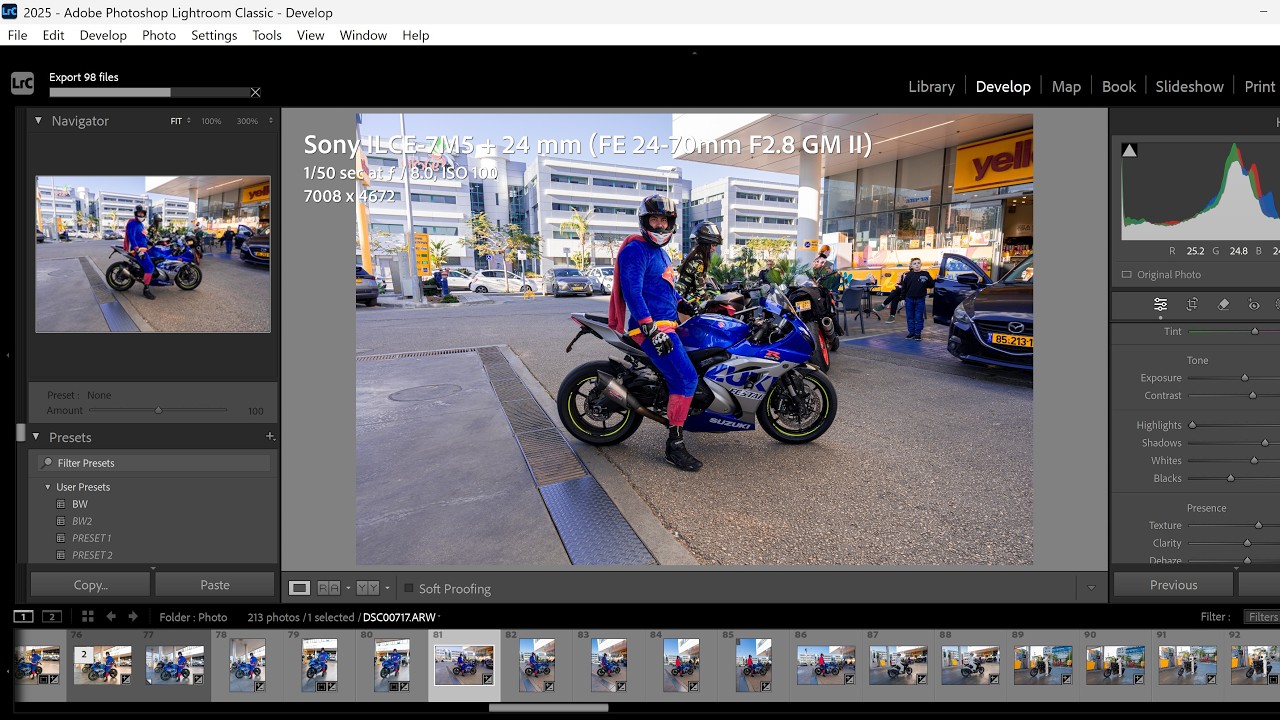The image size is (1280, 720).
Task: Click the search icon in Filter Presets
Action: pos(47,463)
